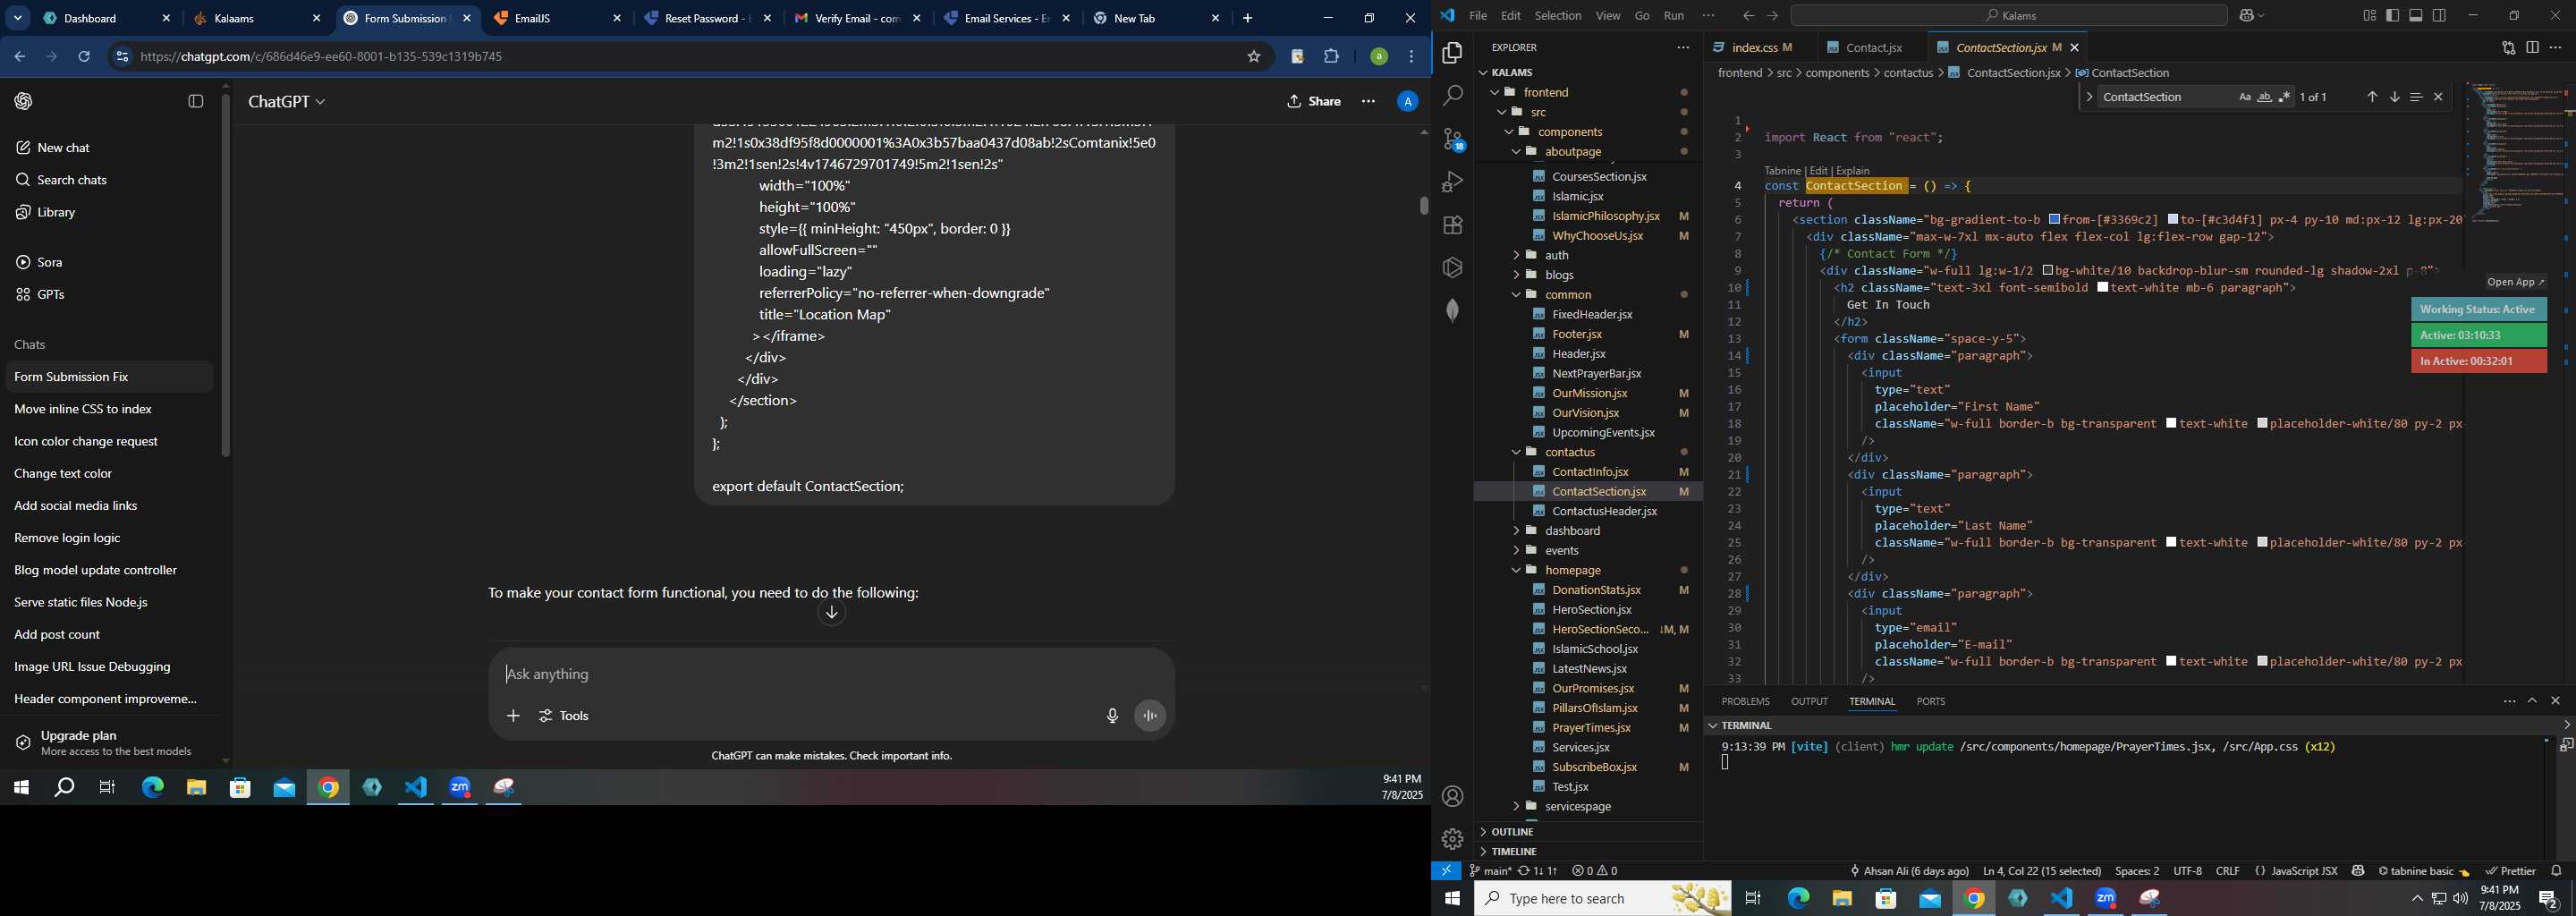Screen dimensions: 2576x916
Task: Click errors and warnings count in status bar
Action: 1594,871
